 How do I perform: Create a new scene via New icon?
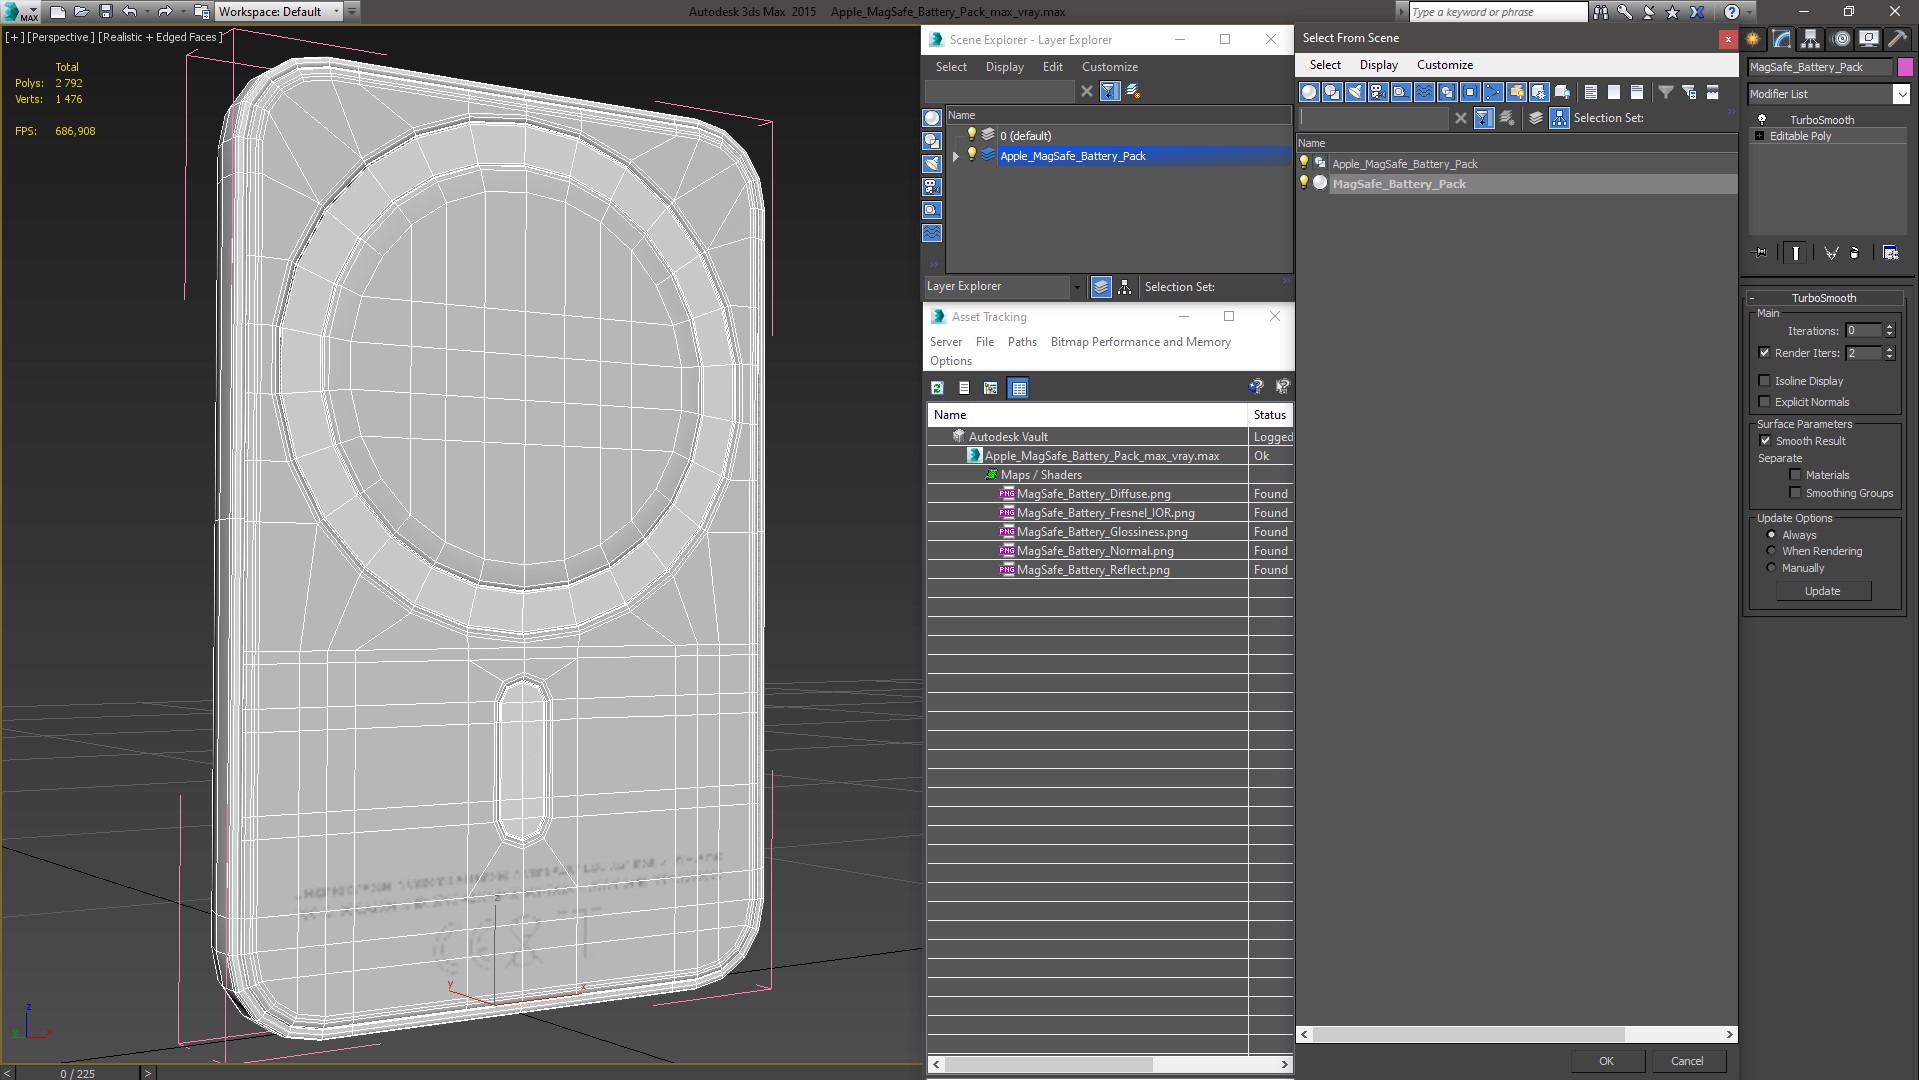point(57,12)
